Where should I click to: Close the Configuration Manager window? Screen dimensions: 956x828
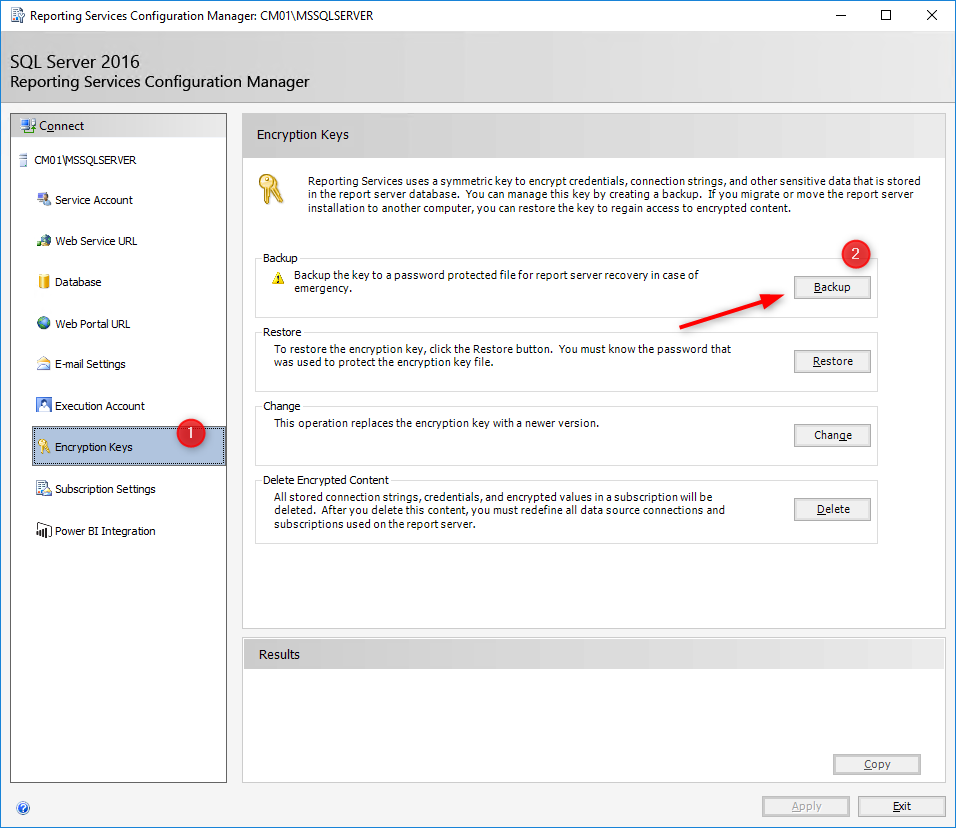pos(932,15)
